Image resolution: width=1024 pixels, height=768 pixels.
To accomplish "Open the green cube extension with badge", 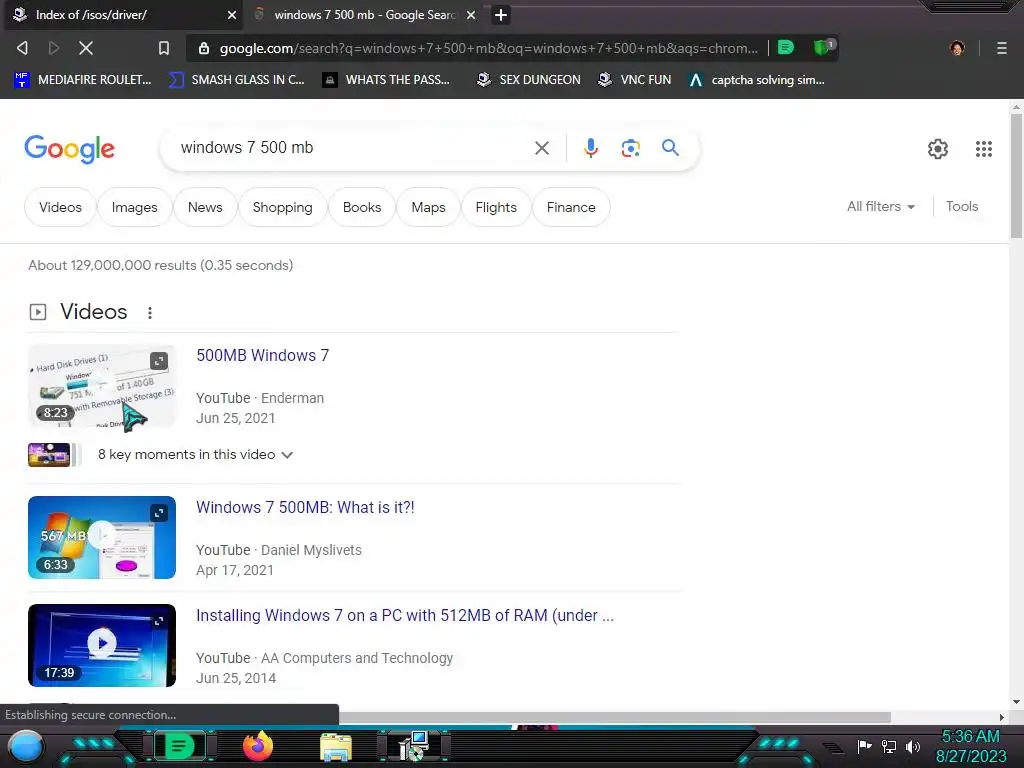I will click(x=824, y=47).
